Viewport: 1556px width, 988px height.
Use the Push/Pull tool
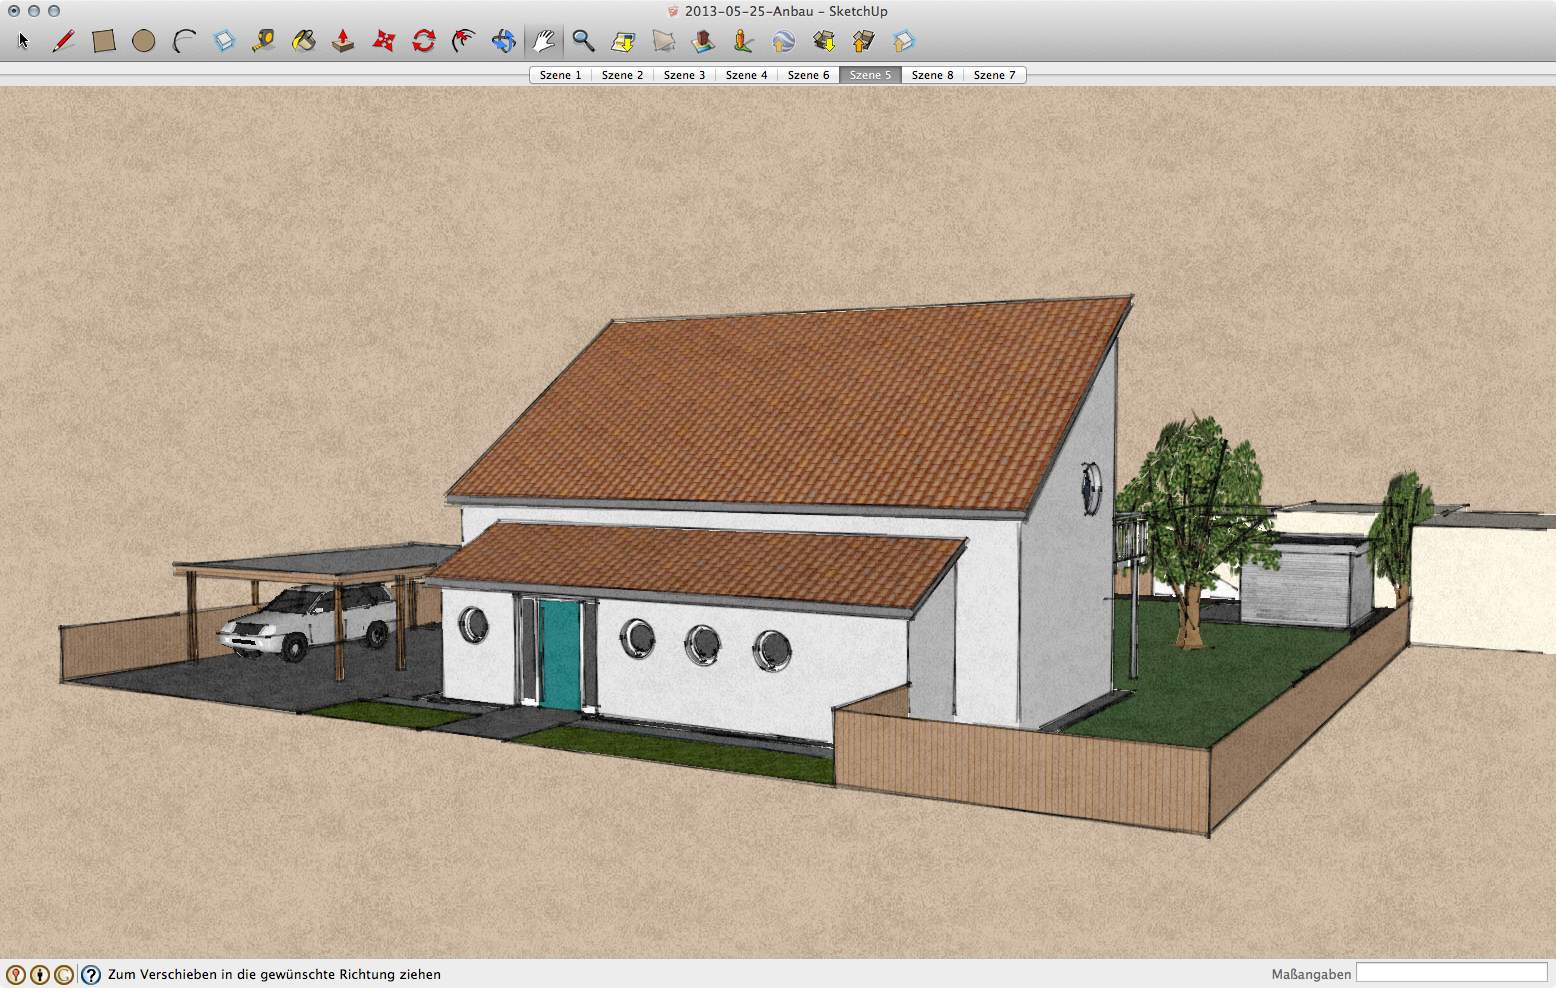(x=343, y=41)
